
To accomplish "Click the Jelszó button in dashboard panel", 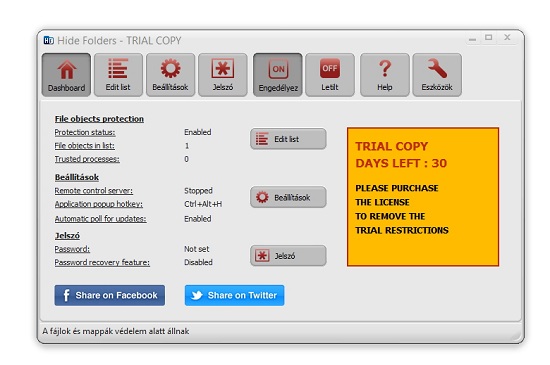I will pyautogui.click(x=288, y=256).
